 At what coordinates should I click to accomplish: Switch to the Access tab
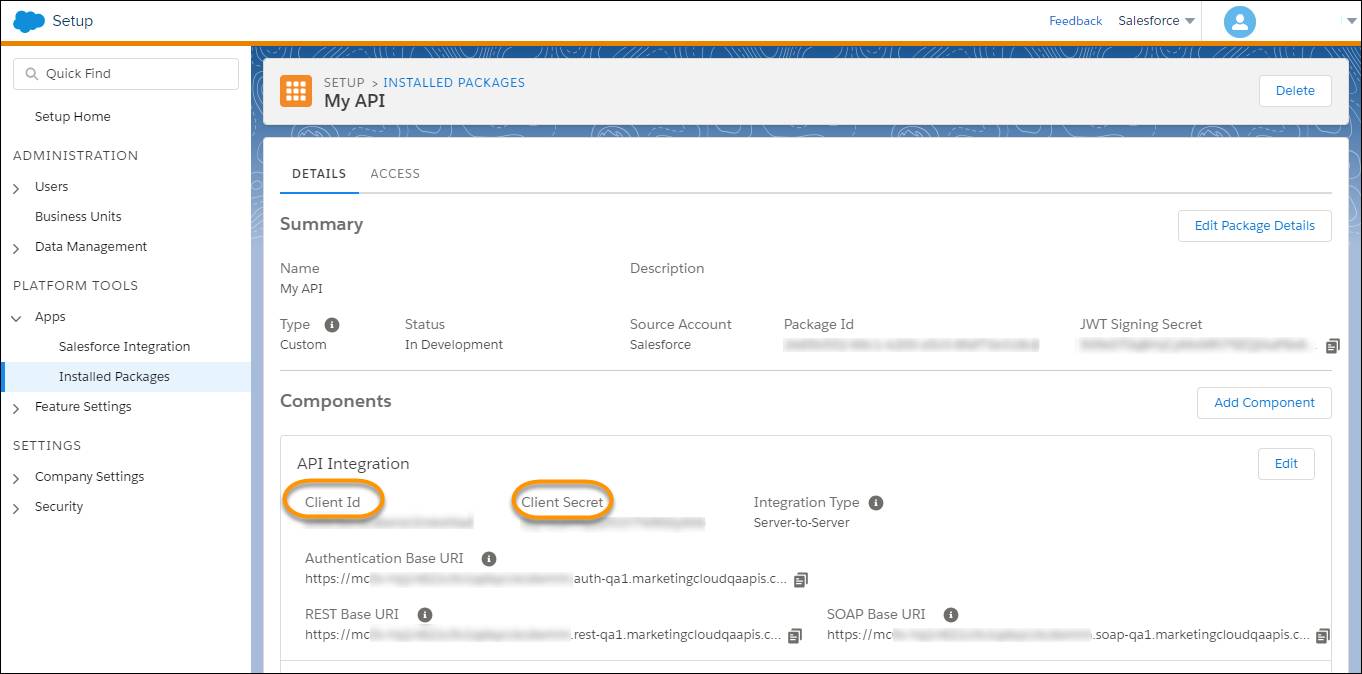click(395, 174)
